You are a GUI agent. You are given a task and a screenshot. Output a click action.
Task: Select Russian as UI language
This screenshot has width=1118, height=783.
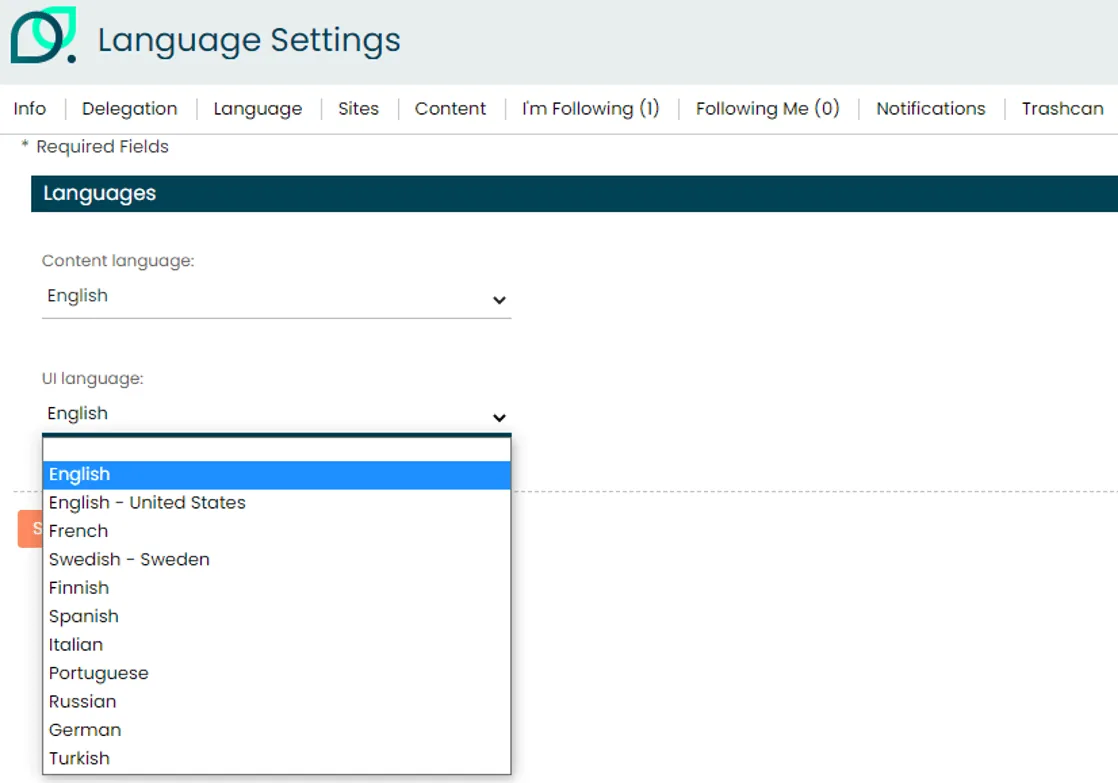click(277, 702)
